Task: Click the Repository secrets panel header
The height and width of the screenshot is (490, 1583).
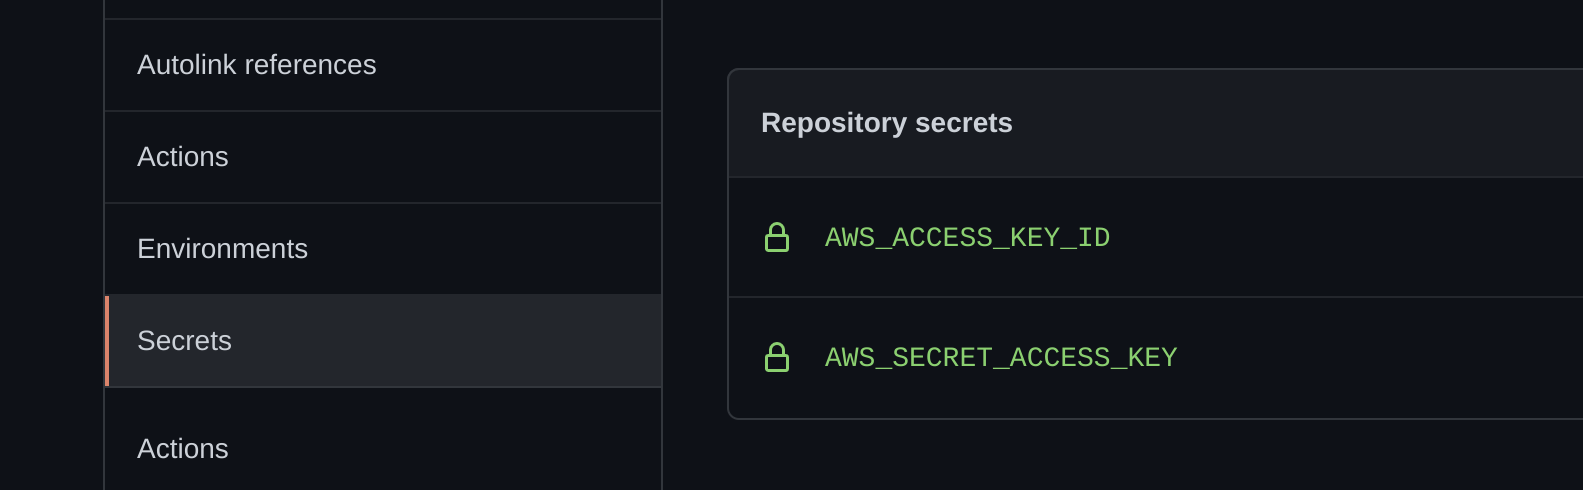Action: pos(1156,123)
